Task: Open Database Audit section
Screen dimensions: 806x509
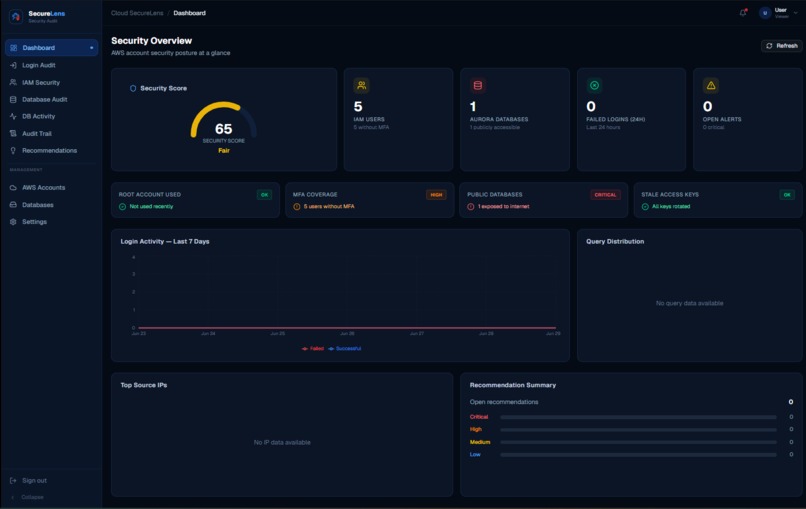Action: [51, 99]
